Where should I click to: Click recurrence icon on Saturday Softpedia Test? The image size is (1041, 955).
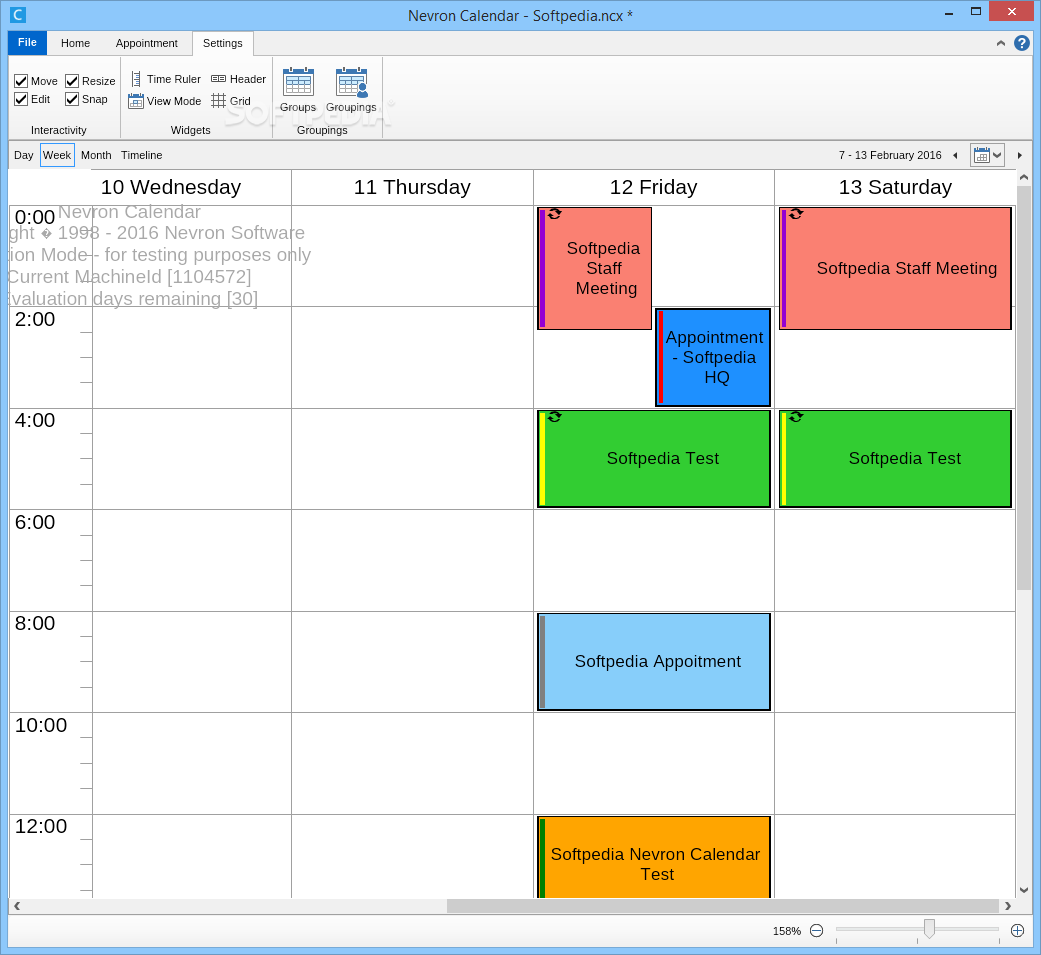(797, 416)
